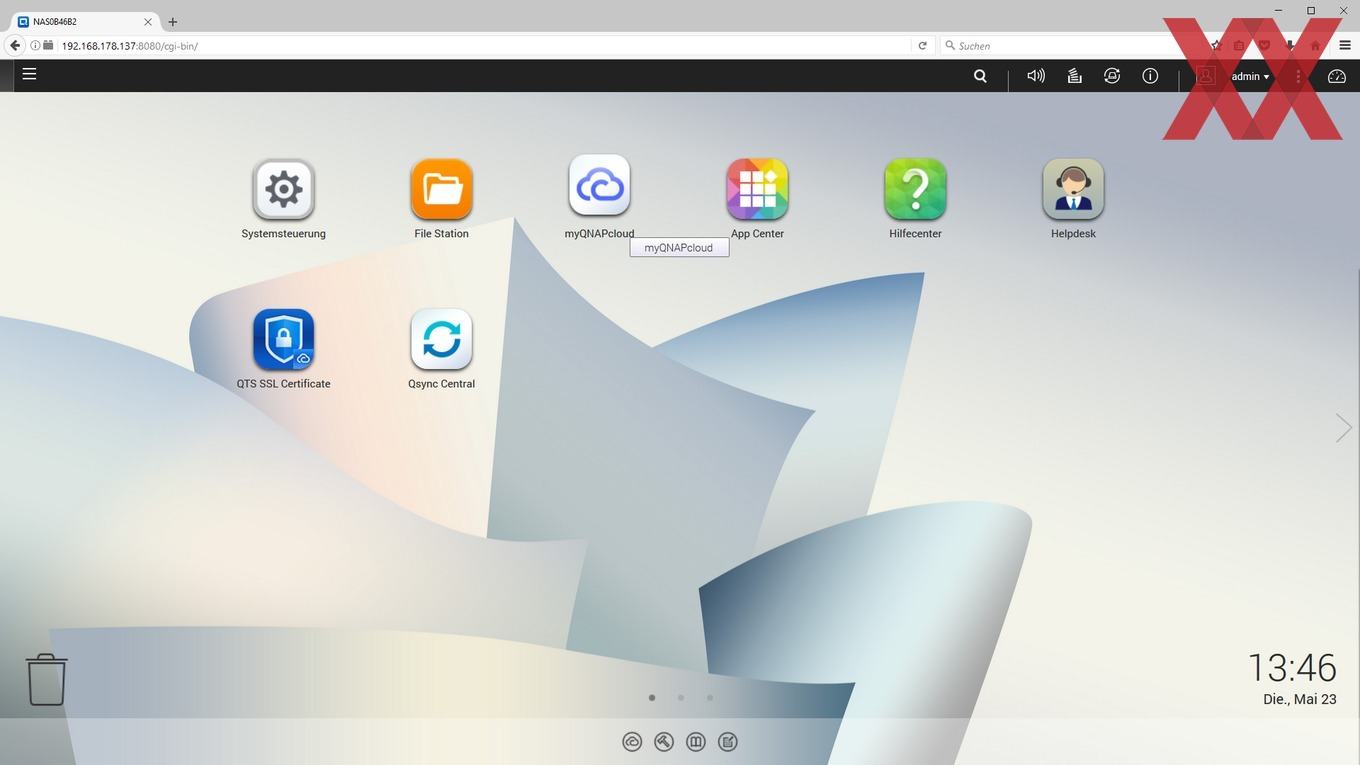The height and width of the screenshot is (765, 1360).
Task: Expand the admin user dropdown
Action: (1250, 76)
